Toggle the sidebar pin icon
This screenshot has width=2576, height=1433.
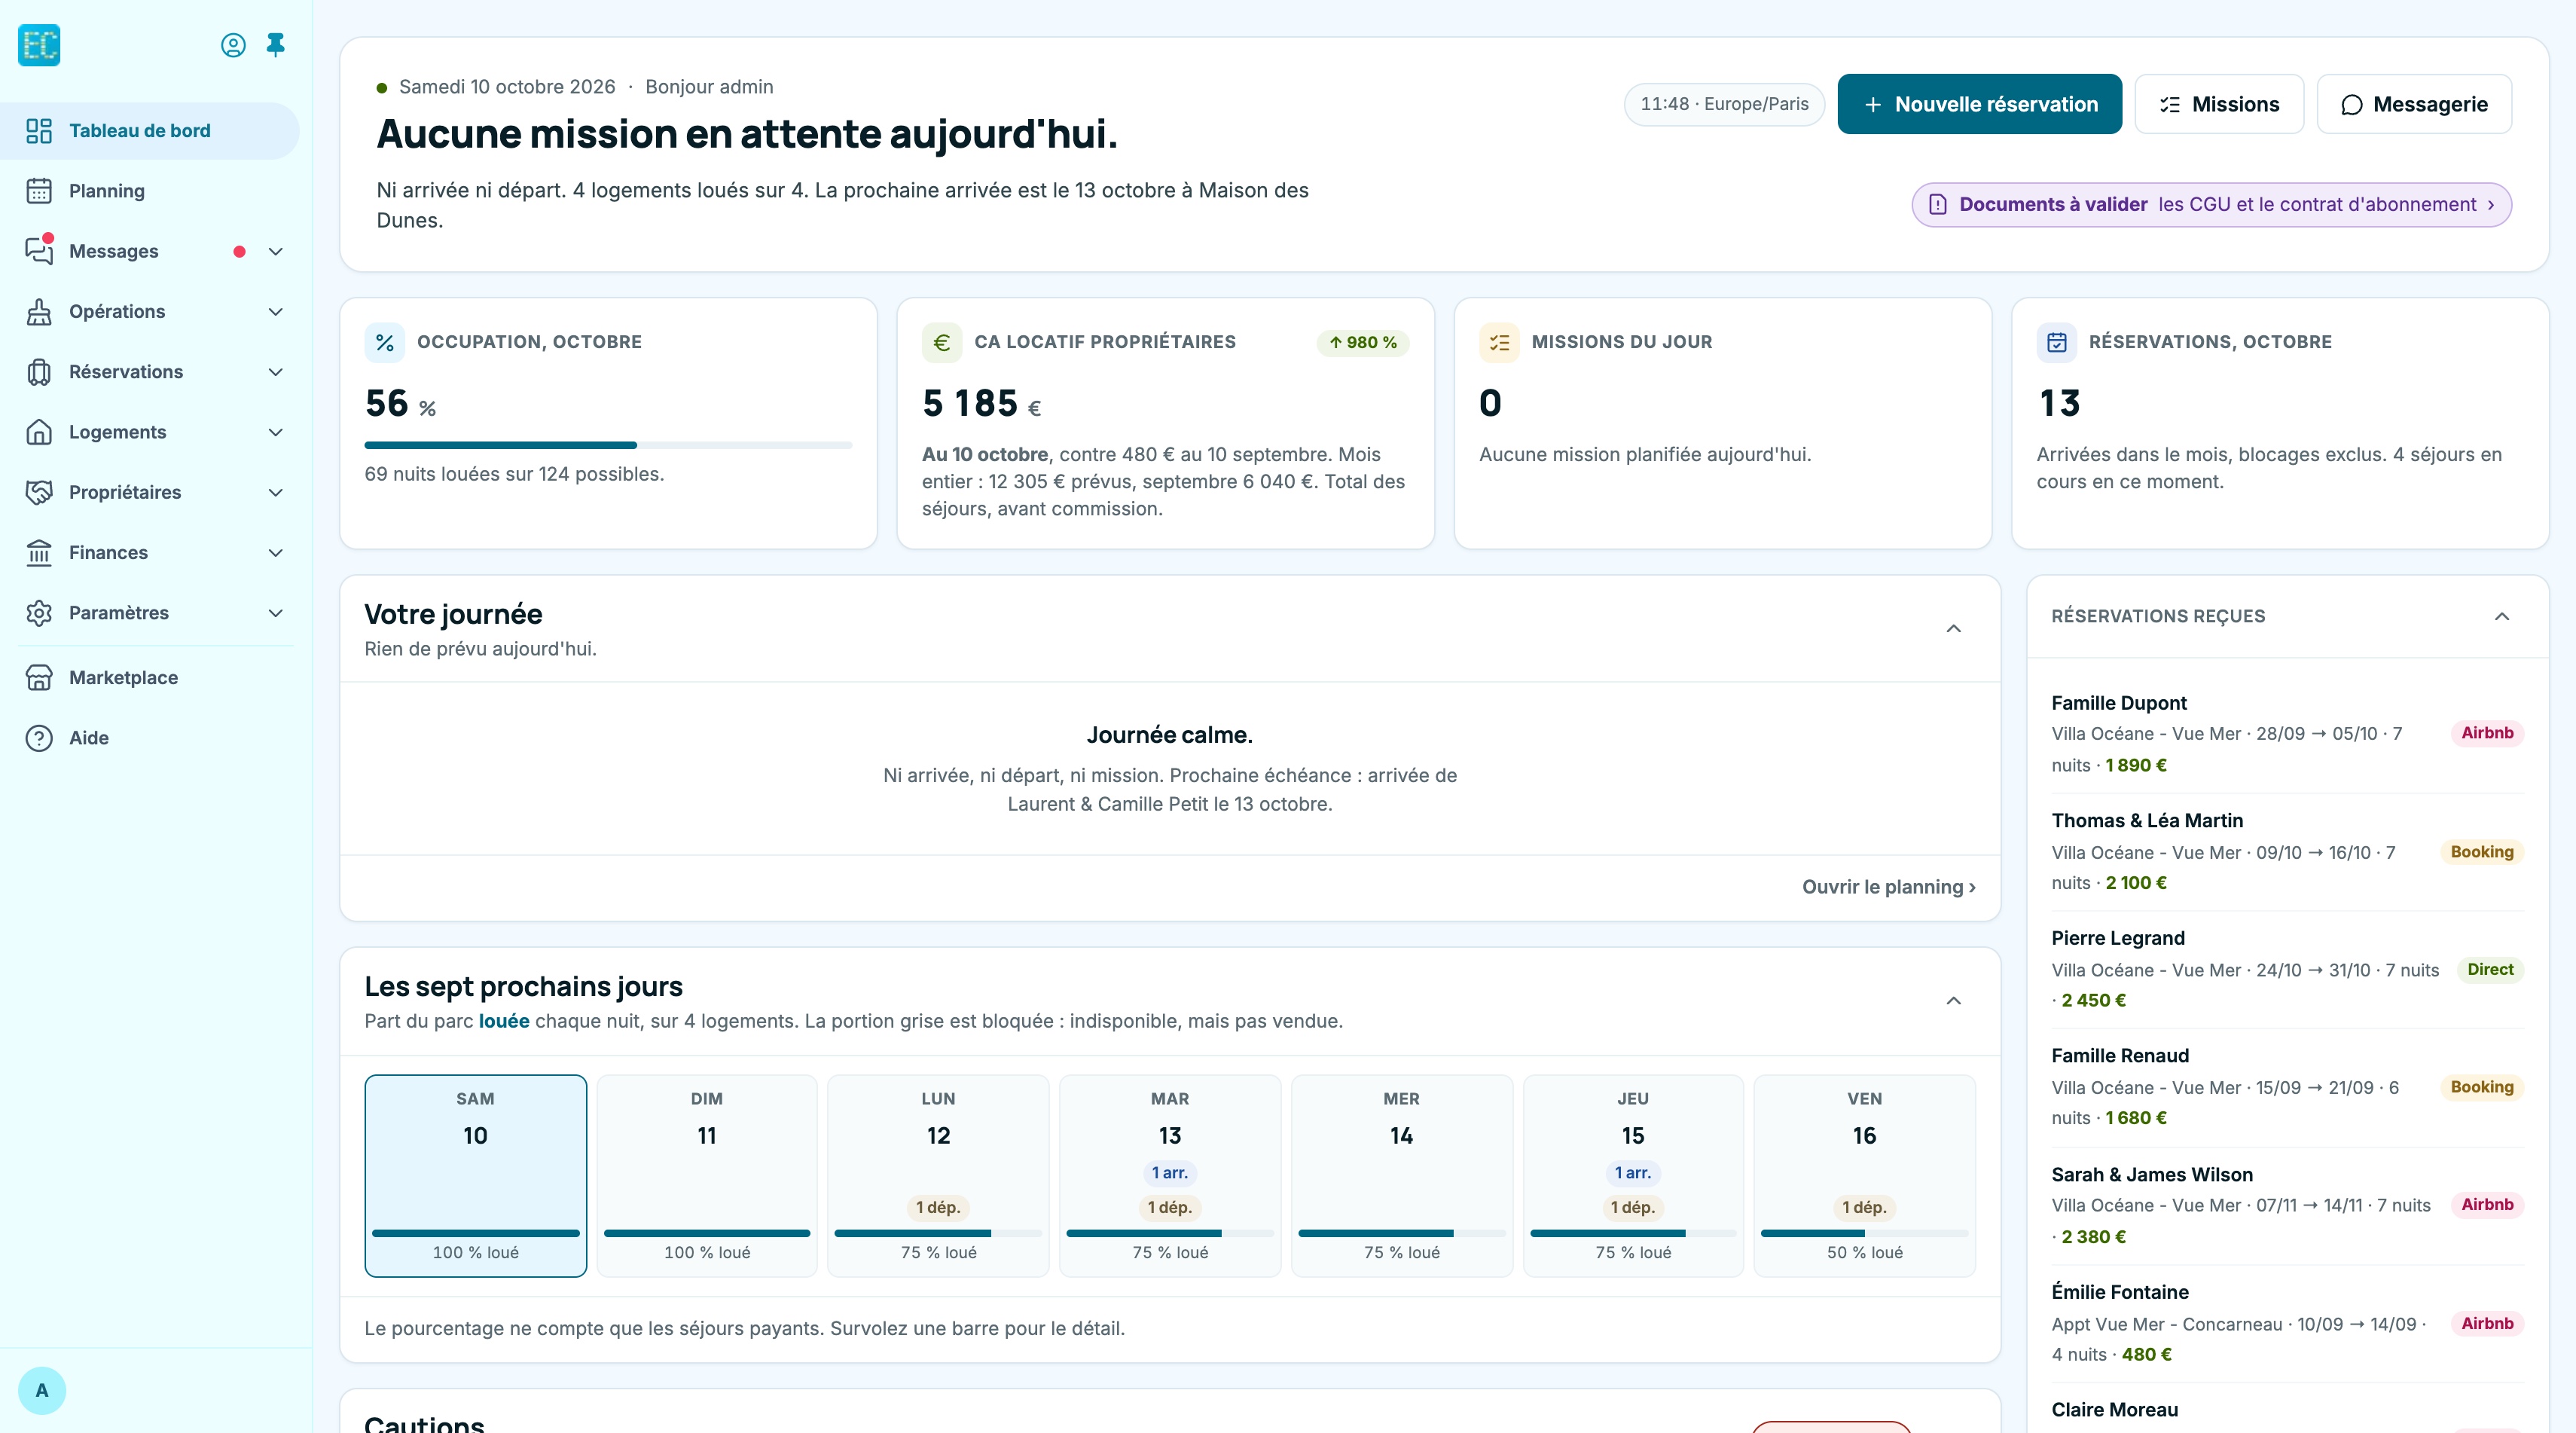(x=276, y=45)
